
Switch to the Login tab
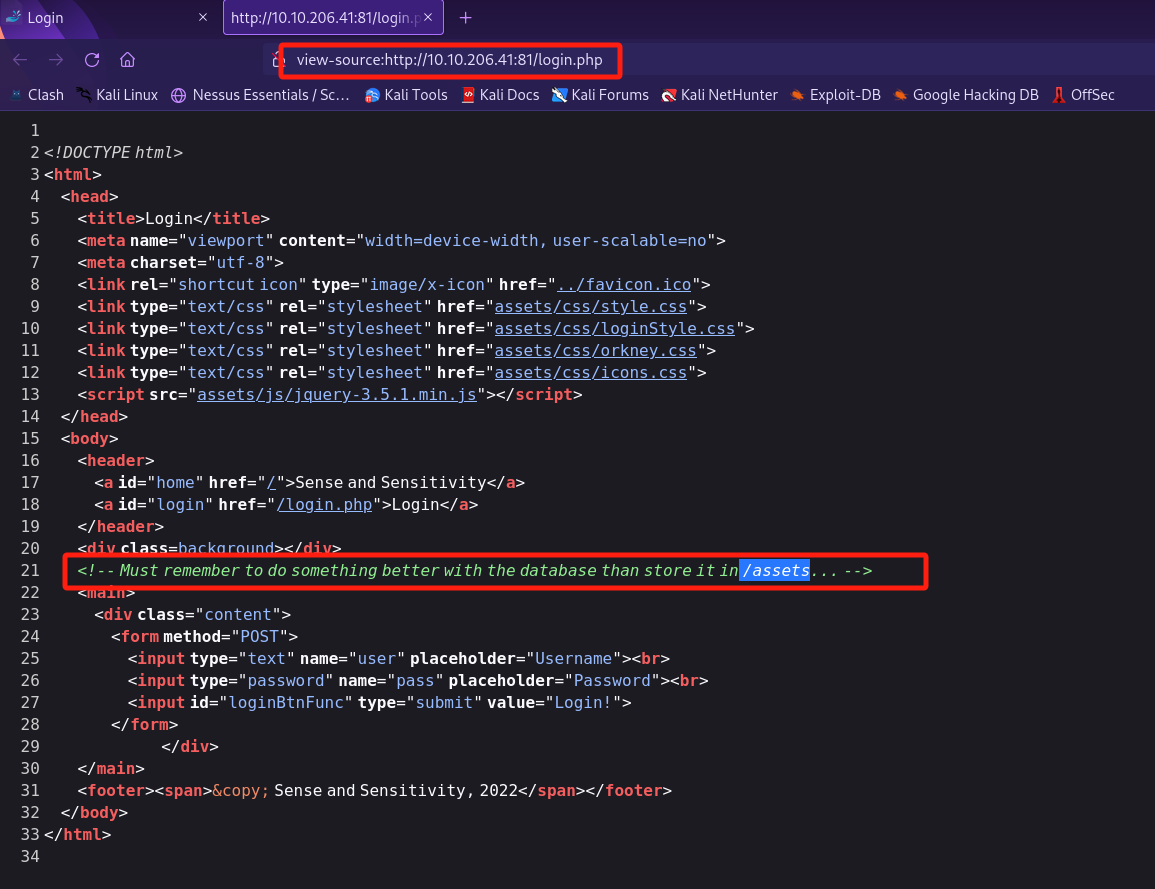click(x=100, y=18)
